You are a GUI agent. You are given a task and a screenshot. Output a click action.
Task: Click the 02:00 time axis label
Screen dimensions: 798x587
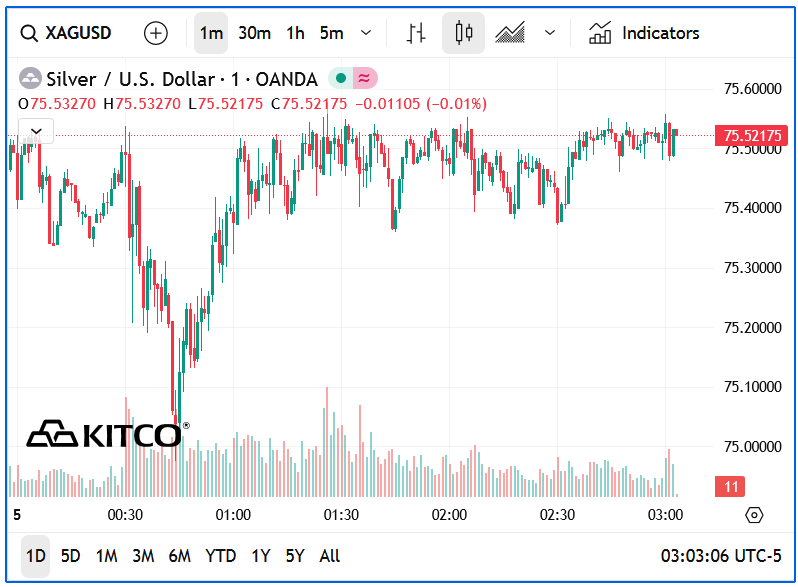[x=449, y=515]
